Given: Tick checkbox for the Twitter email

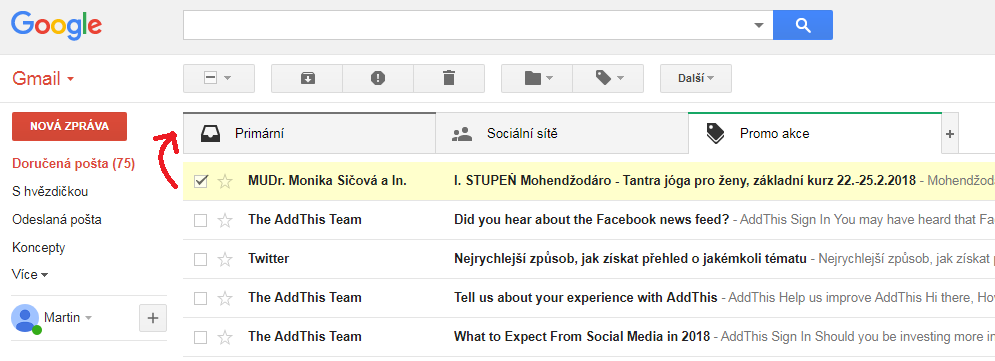Looking at the screenshot, I should click(201, 259).
